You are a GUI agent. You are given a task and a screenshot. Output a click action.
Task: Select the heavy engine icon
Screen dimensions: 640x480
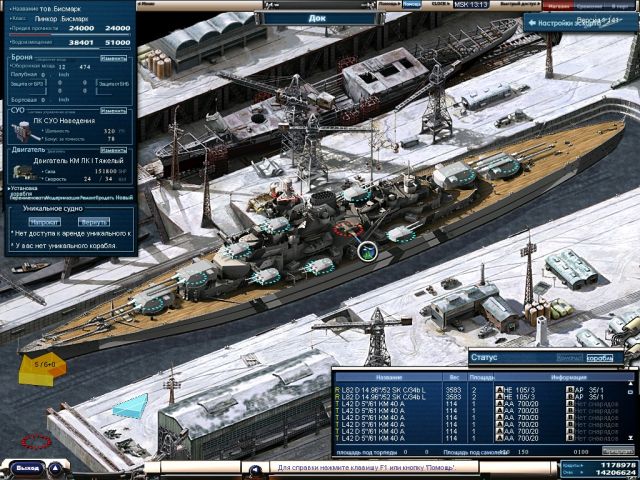22,172
